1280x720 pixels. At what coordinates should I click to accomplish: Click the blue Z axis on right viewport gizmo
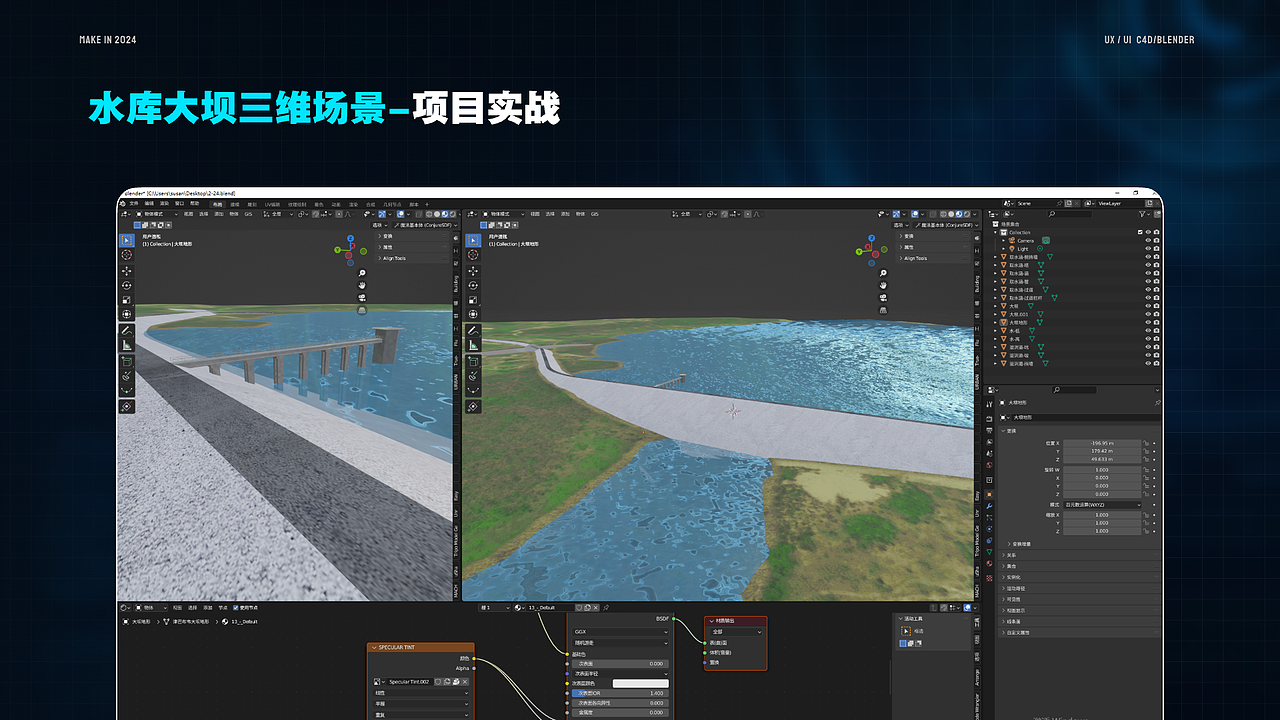(x=872, y=237)
